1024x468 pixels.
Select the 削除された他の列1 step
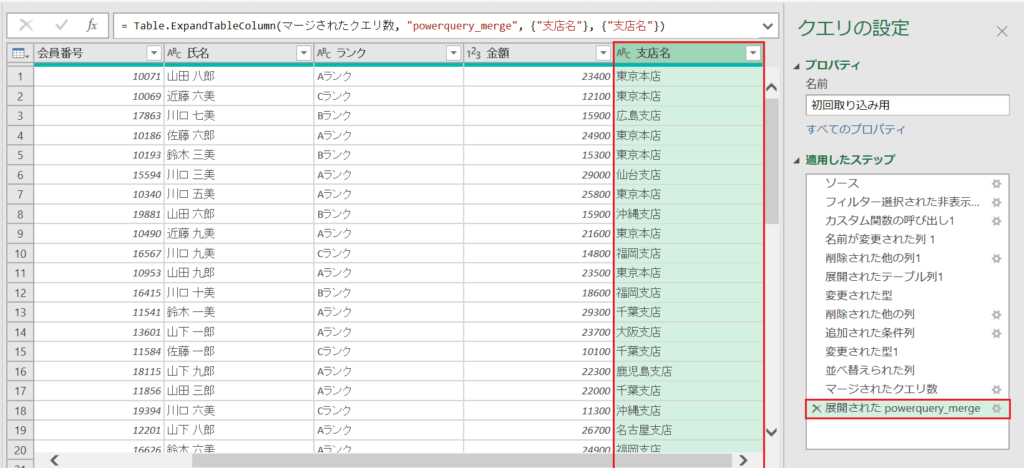tap(908, 258)
